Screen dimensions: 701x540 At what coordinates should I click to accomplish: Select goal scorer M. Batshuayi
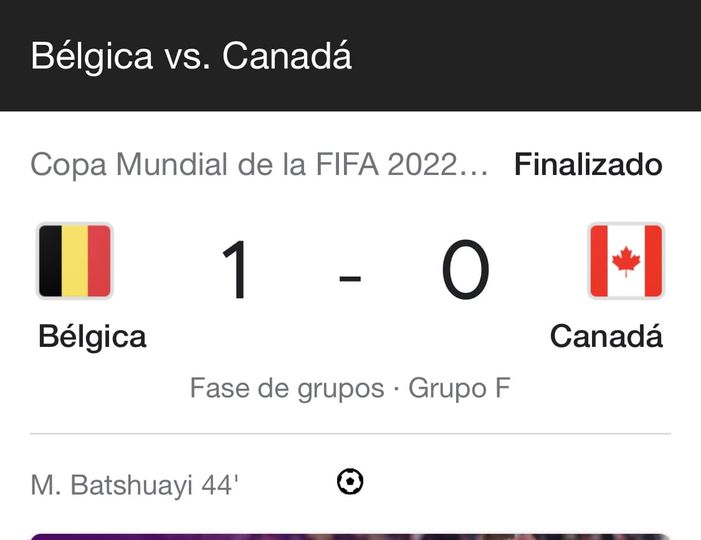click(113, 485)
